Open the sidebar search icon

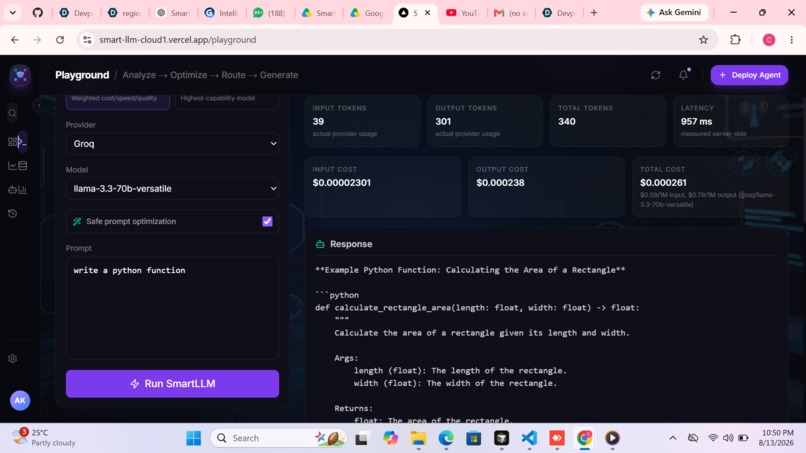click(12, 113)
